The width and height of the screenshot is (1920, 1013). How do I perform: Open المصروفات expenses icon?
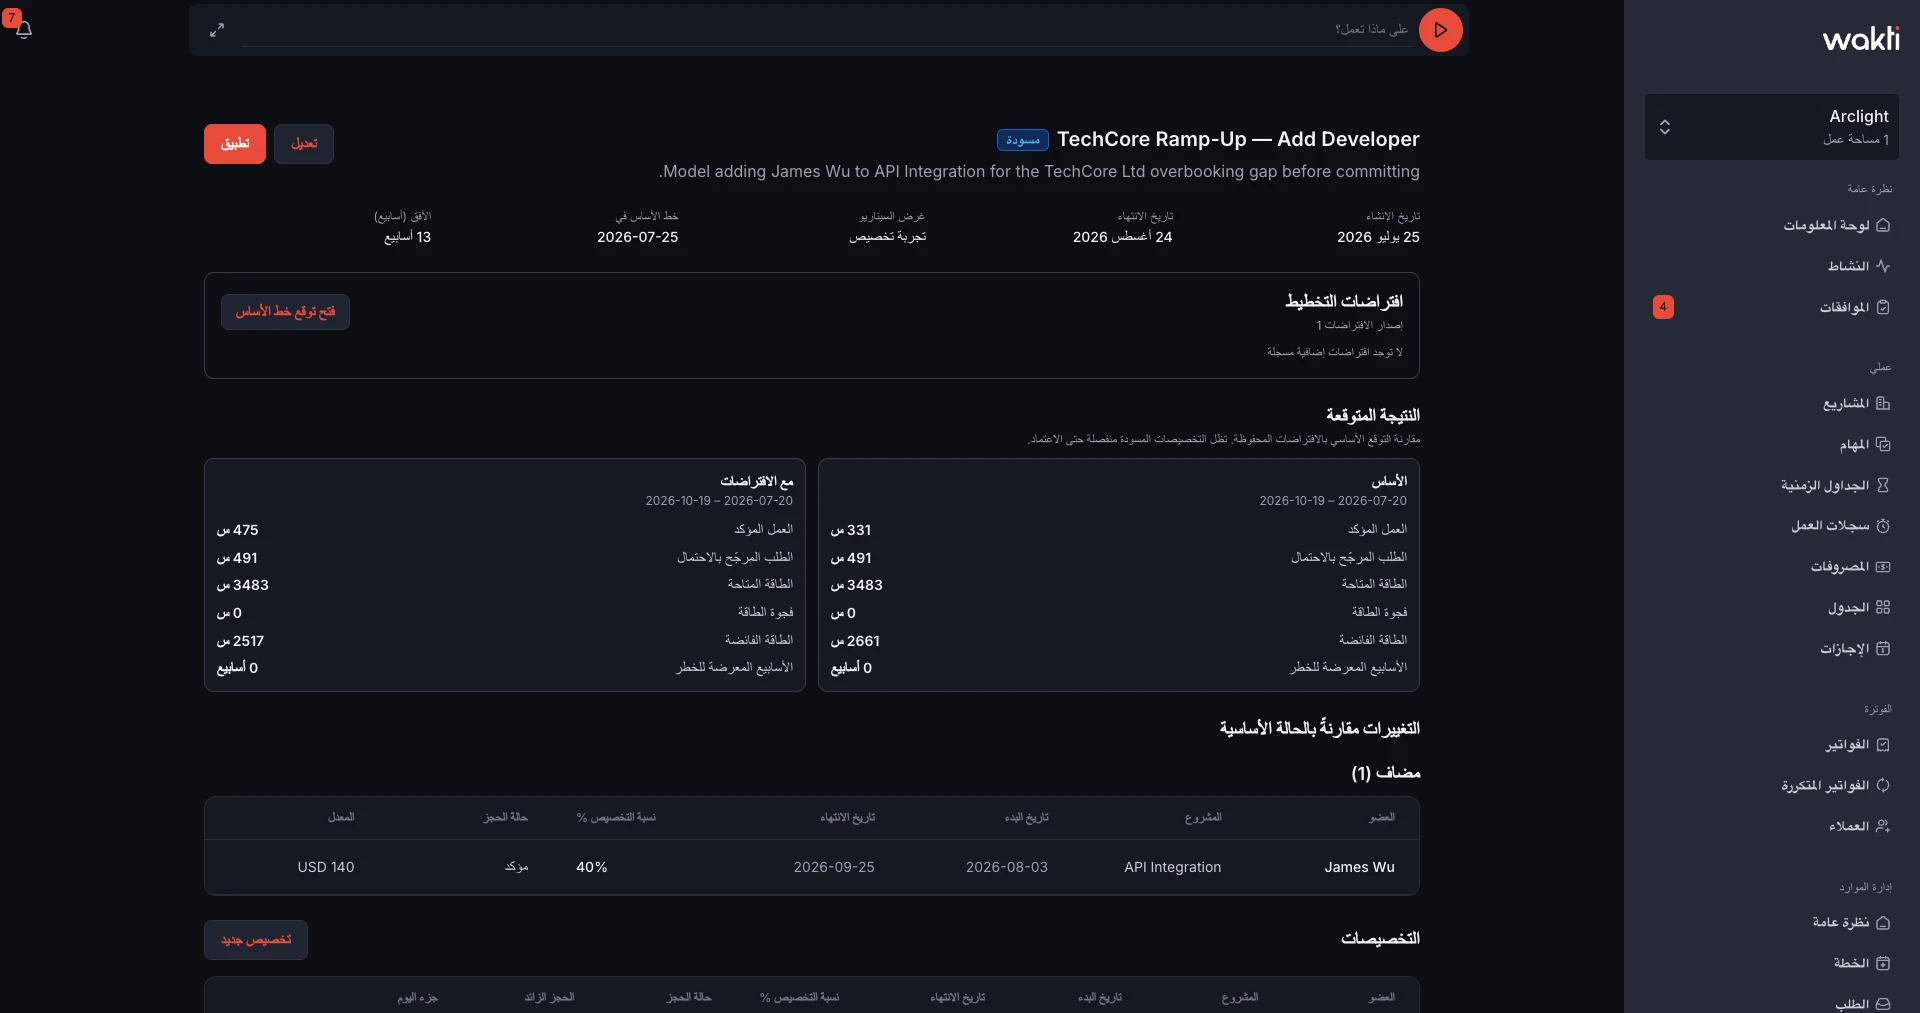click(x=1883, y=567)
